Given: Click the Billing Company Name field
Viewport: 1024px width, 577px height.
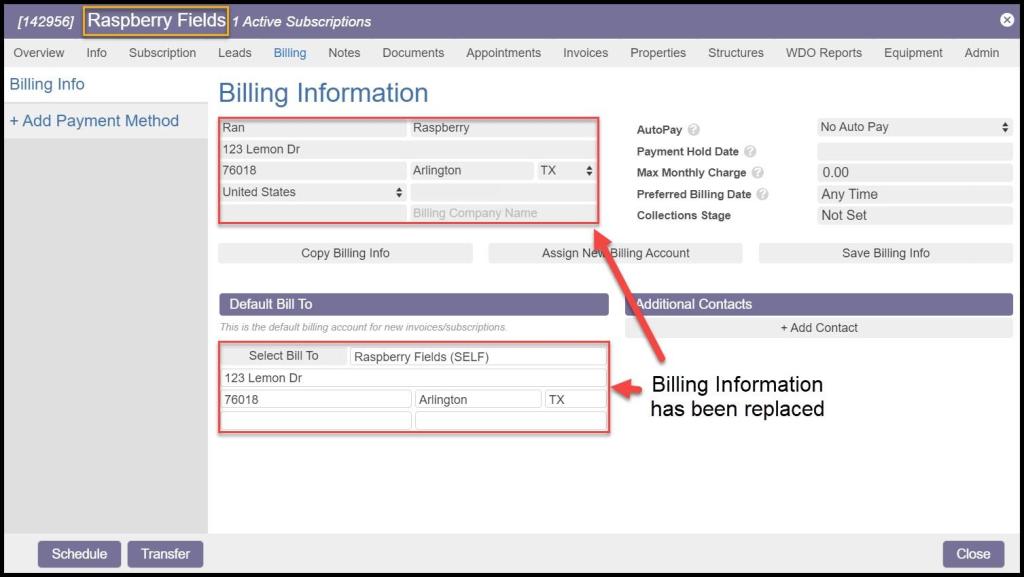Looking at the screenshot, I should tap(503, 213).
